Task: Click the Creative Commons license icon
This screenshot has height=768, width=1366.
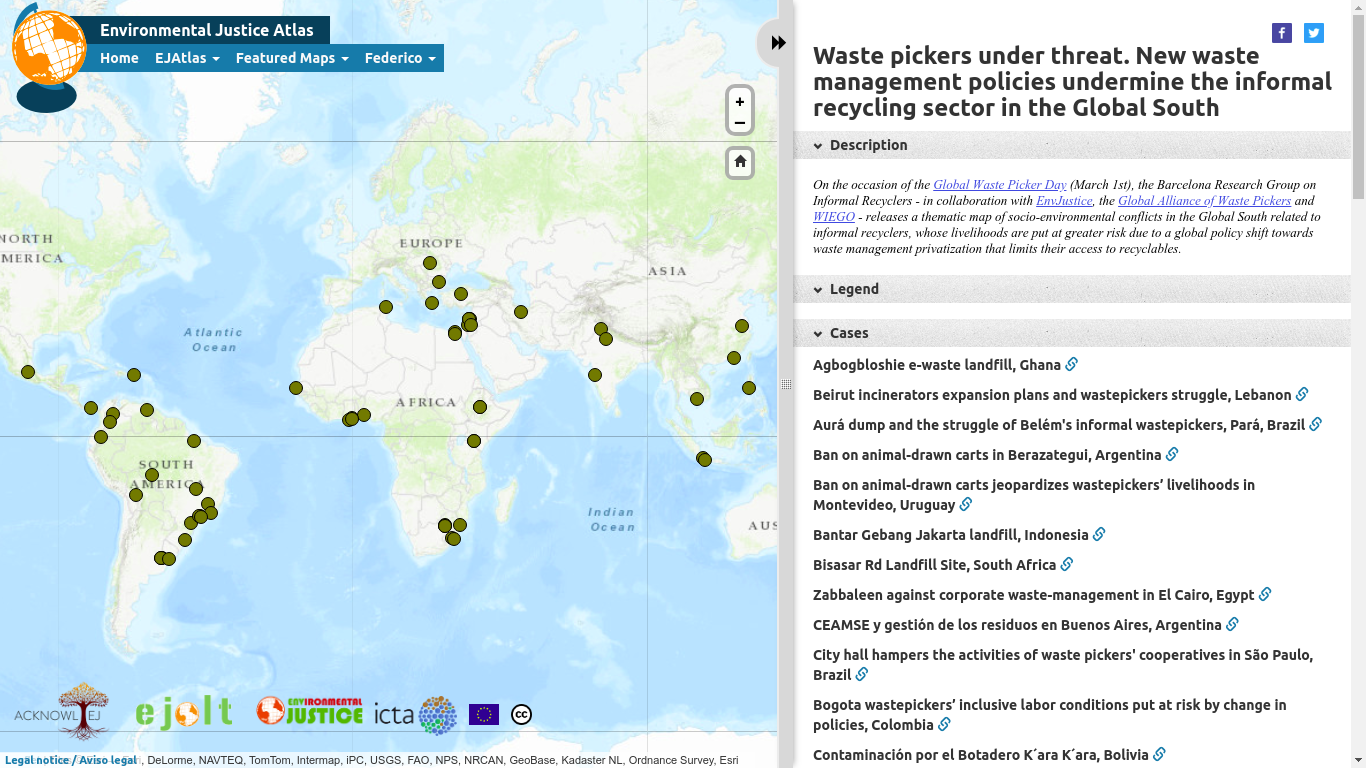Action: click(x=521, y=714)
